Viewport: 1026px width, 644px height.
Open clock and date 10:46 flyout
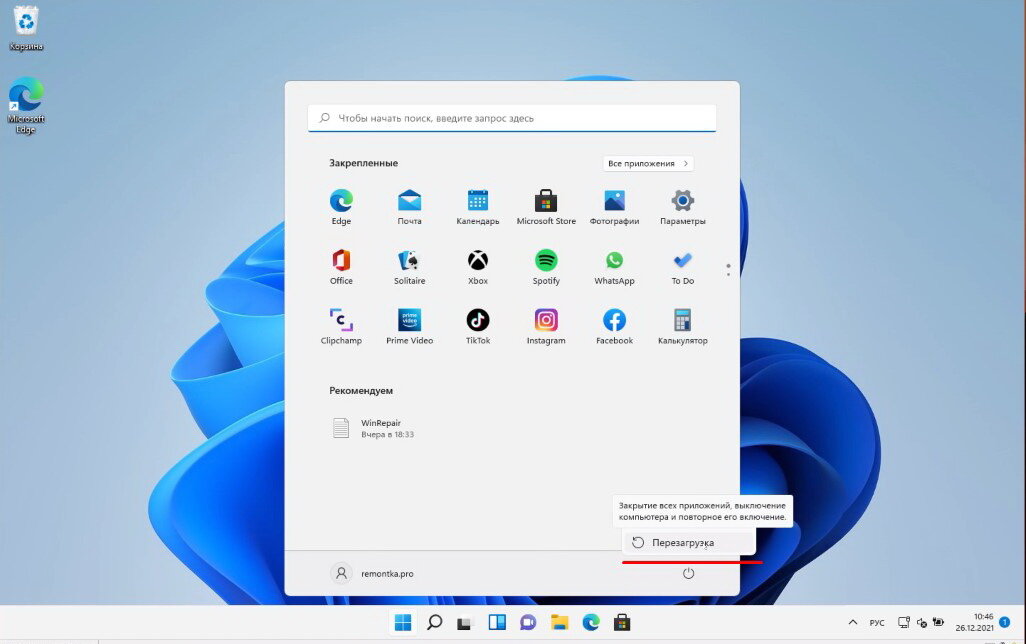click(974, 622)
